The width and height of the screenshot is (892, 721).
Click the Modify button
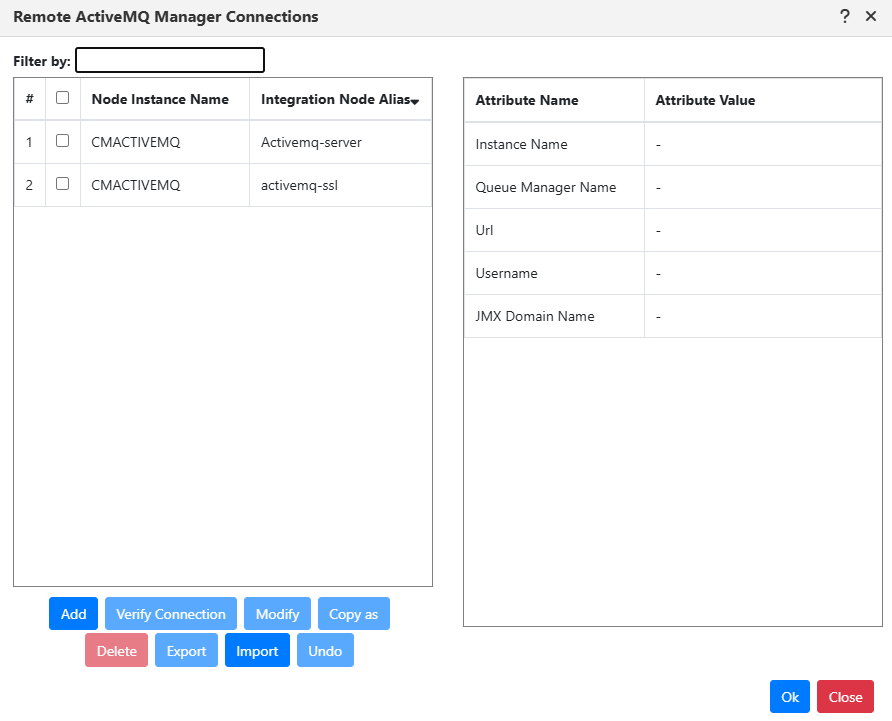pyautogui.click(x=278, y=614)
